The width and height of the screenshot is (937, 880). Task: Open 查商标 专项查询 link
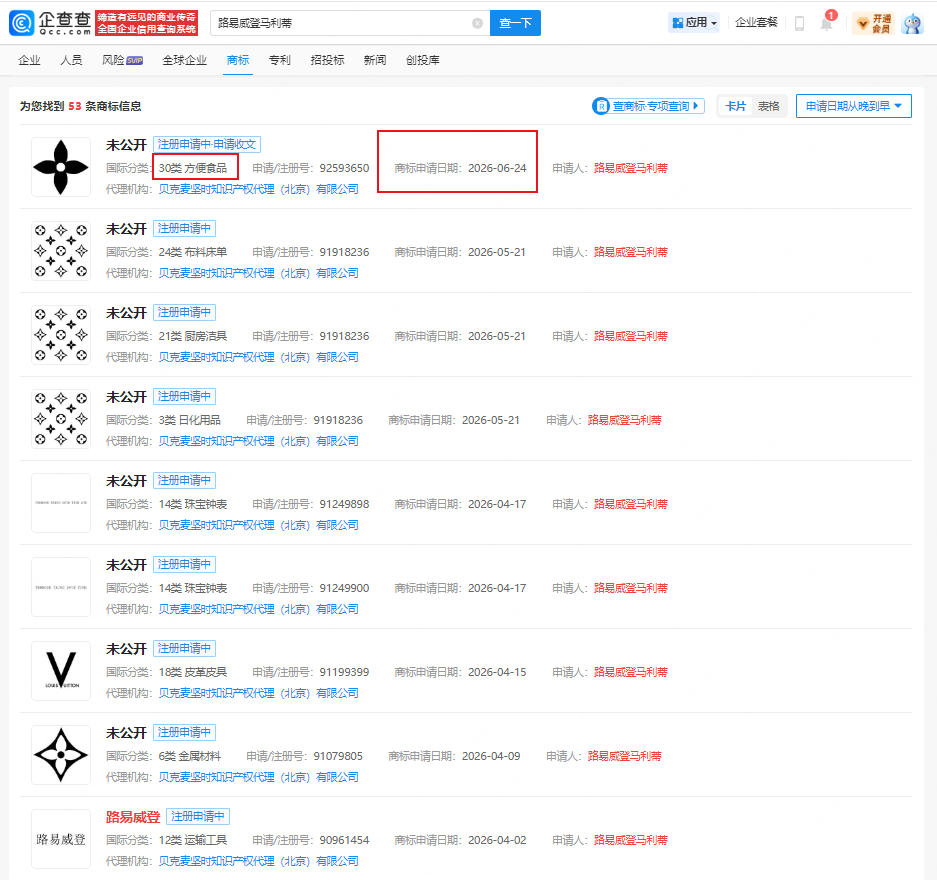point(648,106)
